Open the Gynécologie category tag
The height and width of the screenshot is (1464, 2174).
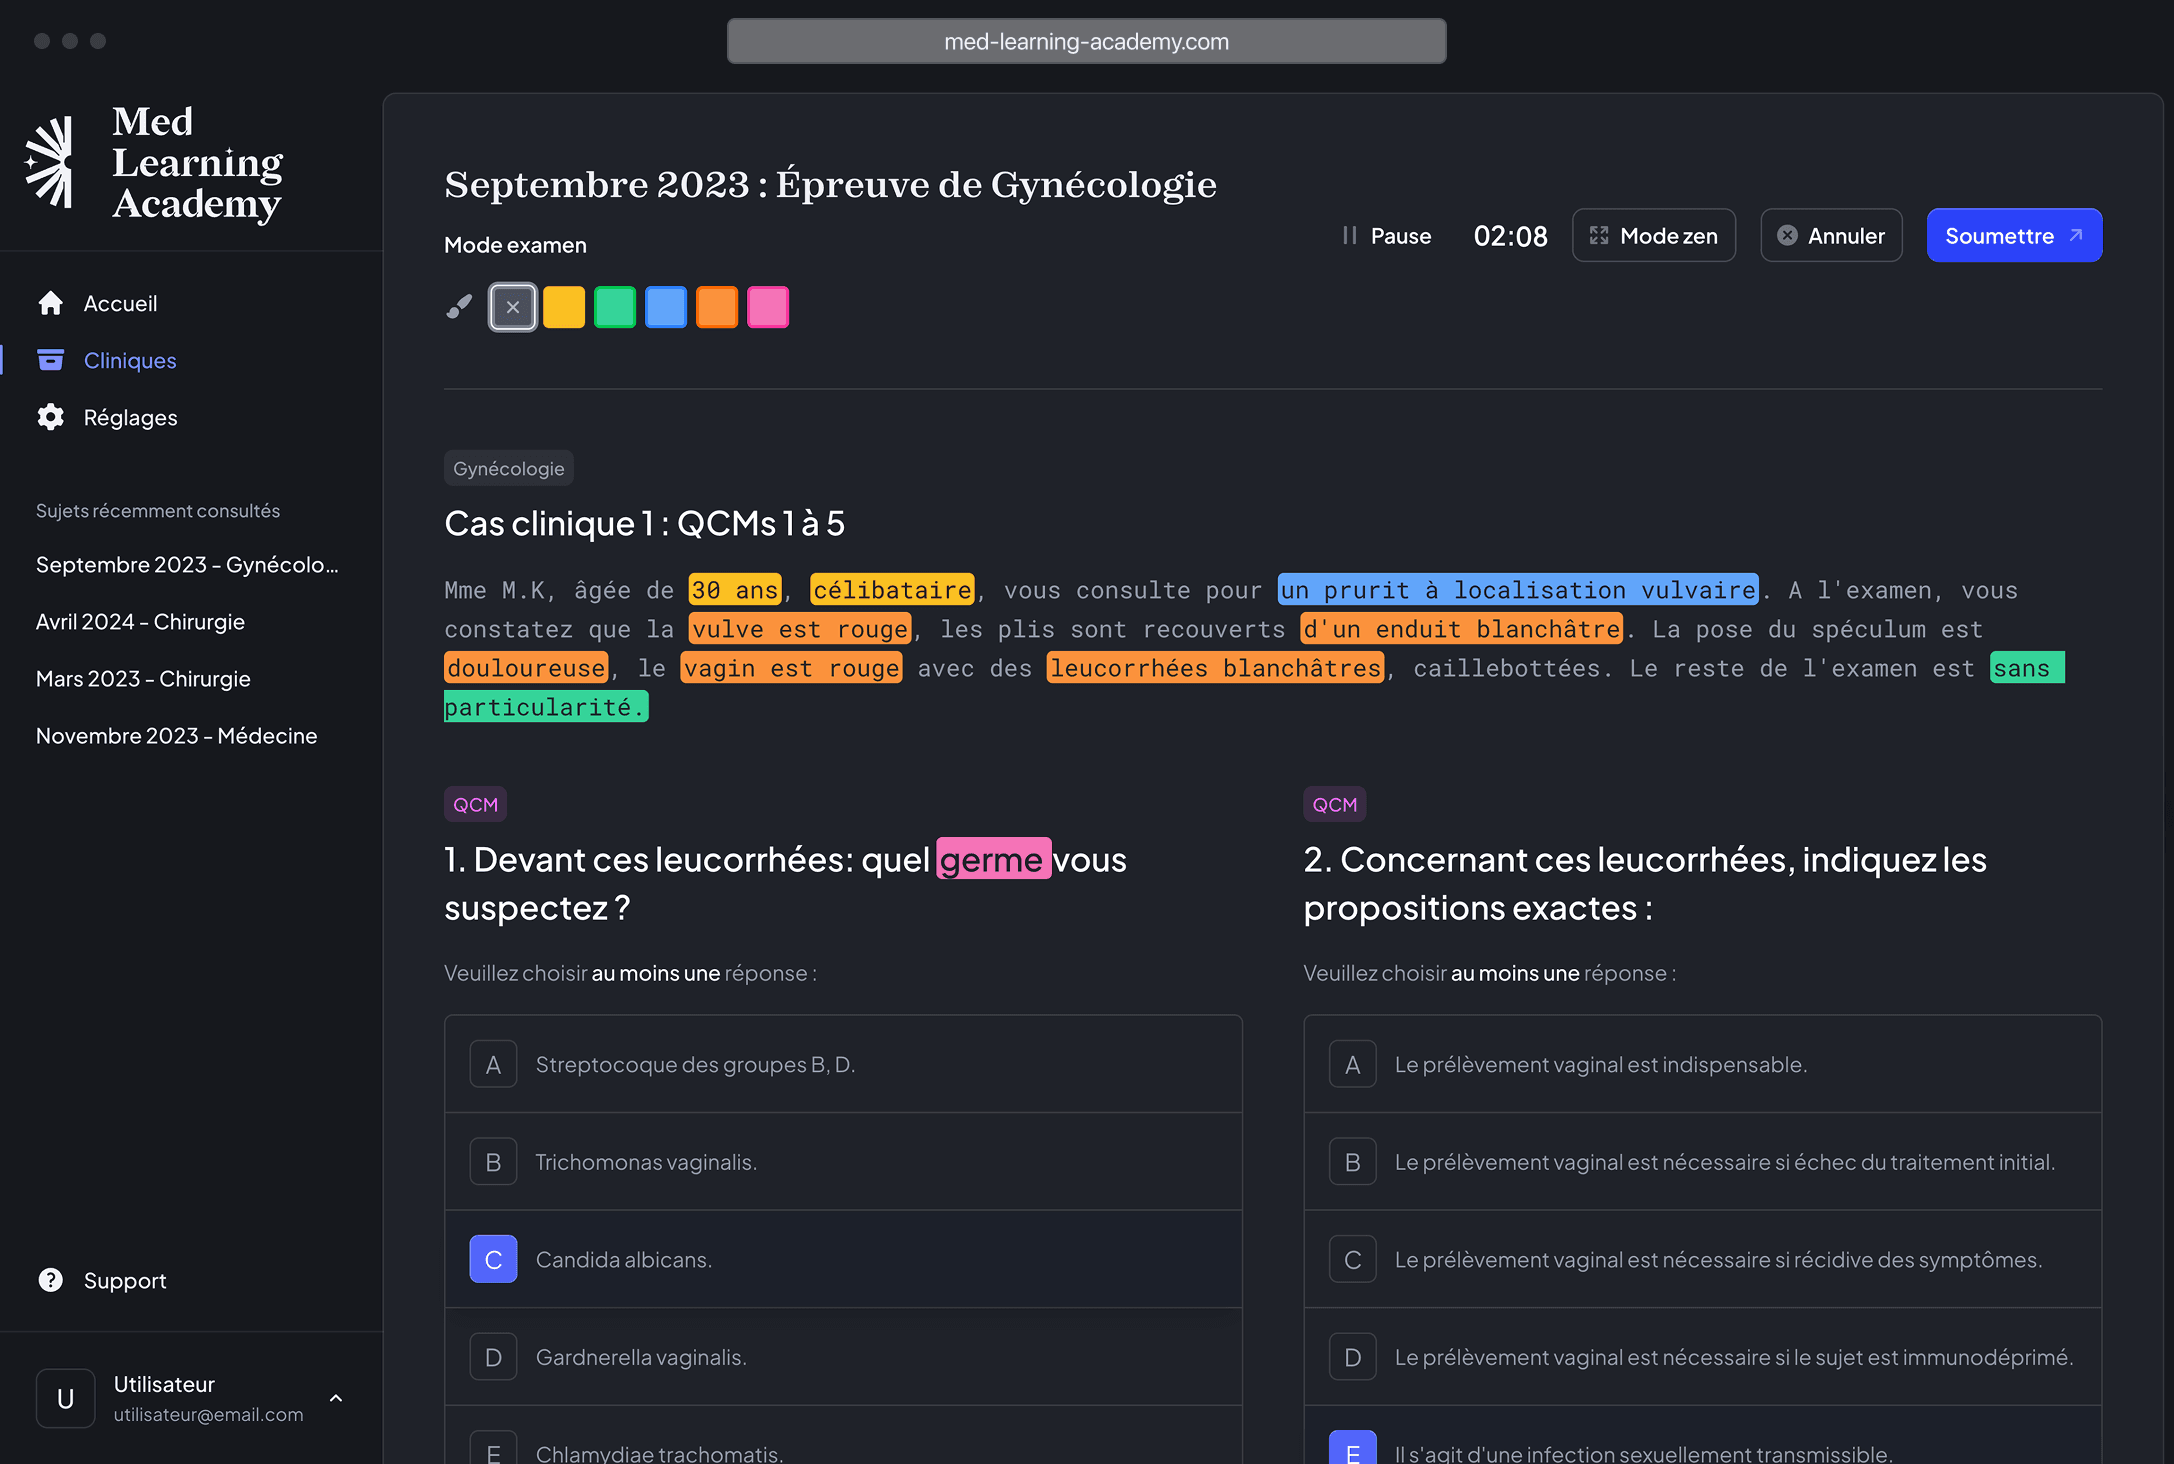tap(508, 467)
